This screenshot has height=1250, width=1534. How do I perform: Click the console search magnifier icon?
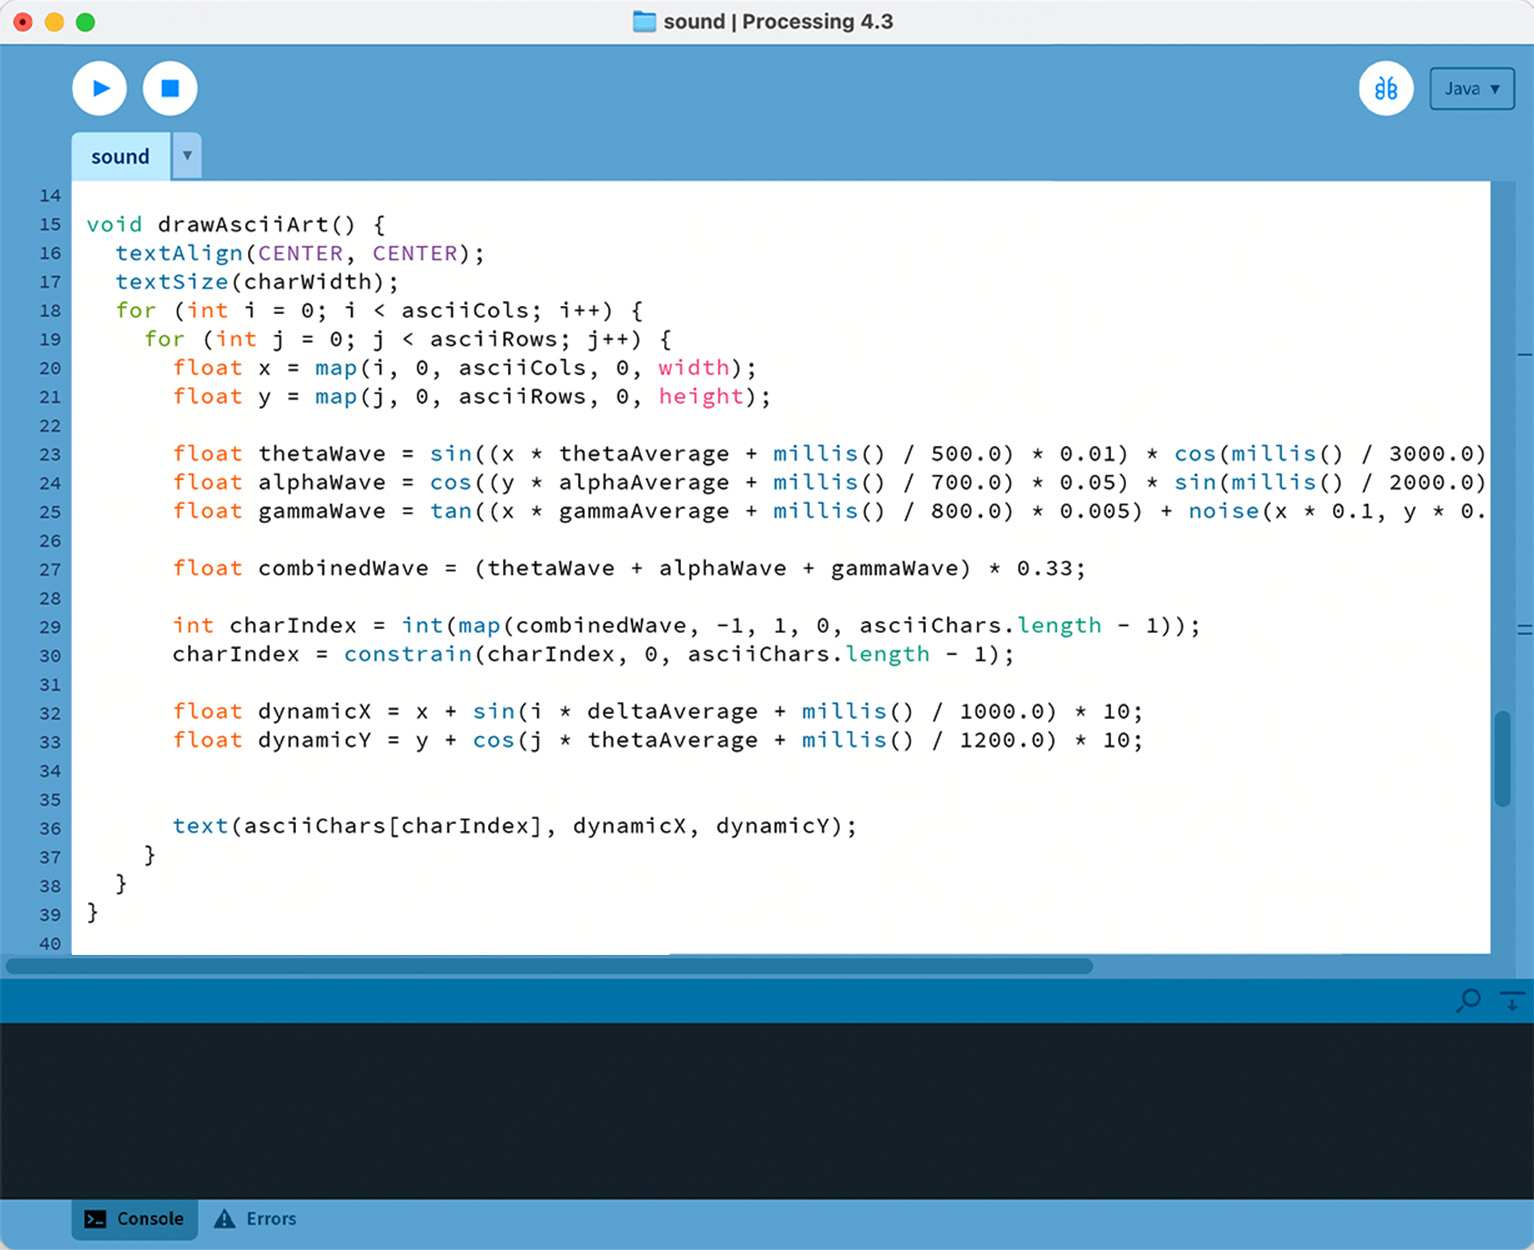(1469, 999)
